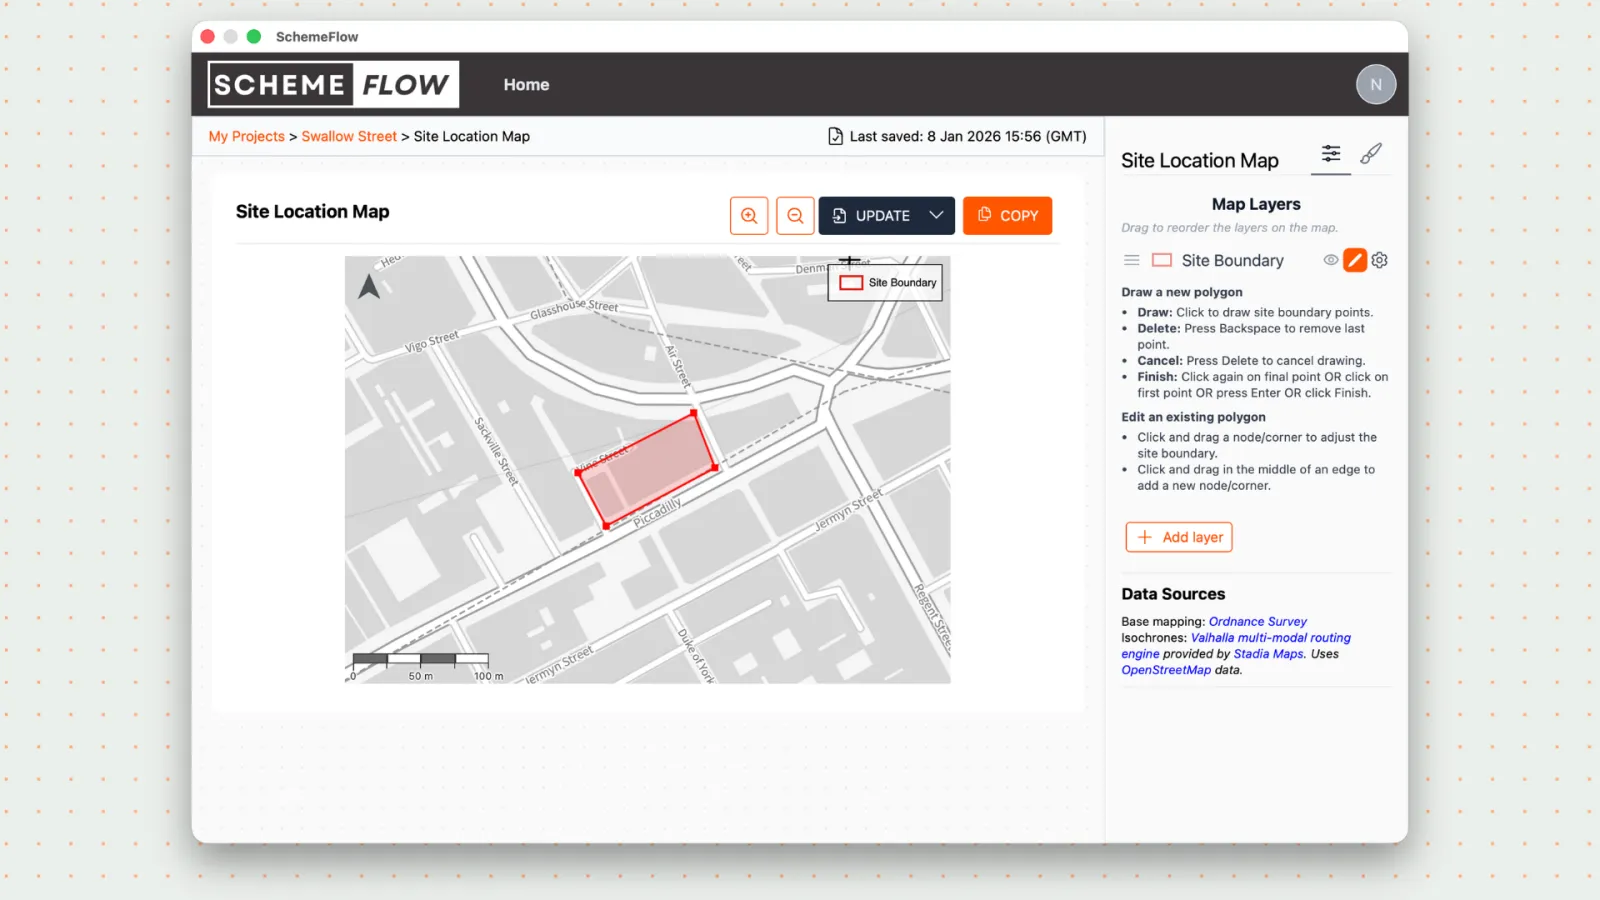Image resolution: width=1600 pixels, height=900 pixels.
Task: Click the COPY button
Action: pyautogui.click(x=1007, y=215)
